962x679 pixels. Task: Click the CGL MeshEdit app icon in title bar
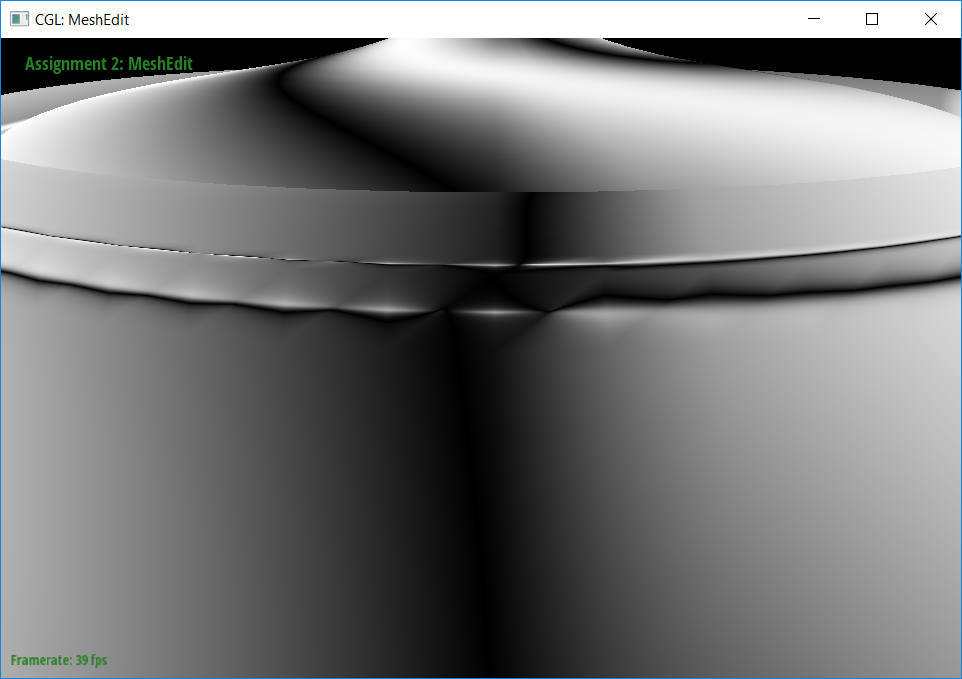point(19,19)
